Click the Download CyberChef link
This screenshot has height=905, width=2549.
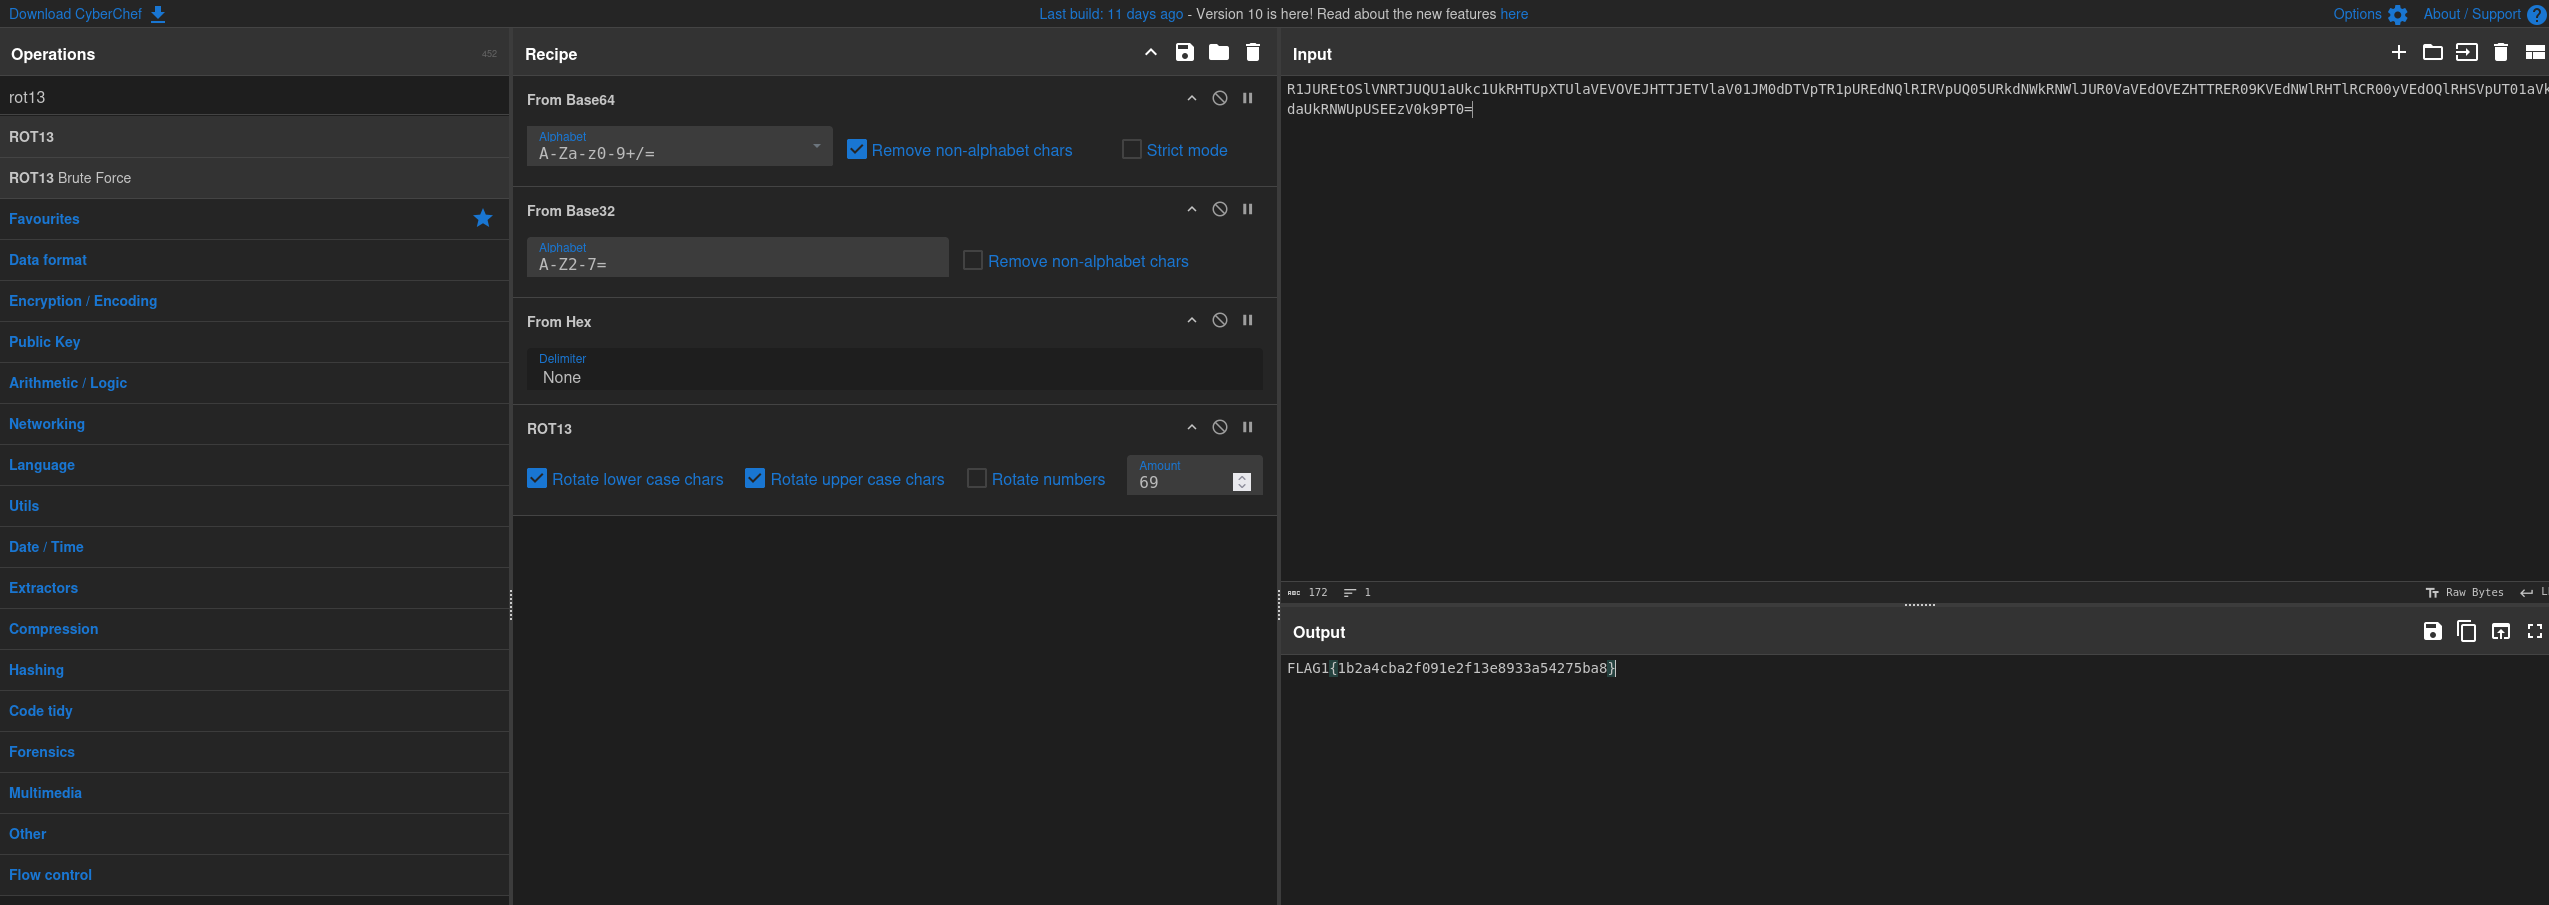[x=75, y=14]
